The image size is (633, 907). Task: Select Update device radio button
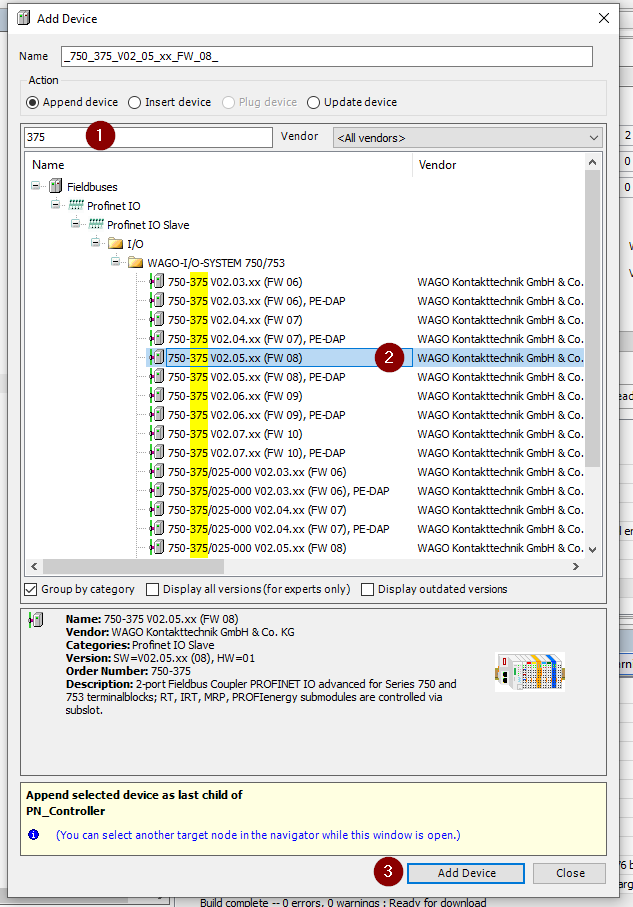(313, 102)
